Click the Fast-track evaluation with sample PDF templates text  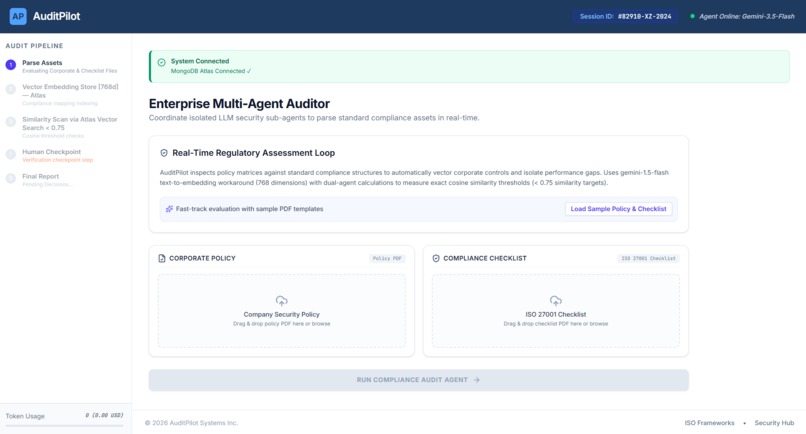click(x=249, y=209)
